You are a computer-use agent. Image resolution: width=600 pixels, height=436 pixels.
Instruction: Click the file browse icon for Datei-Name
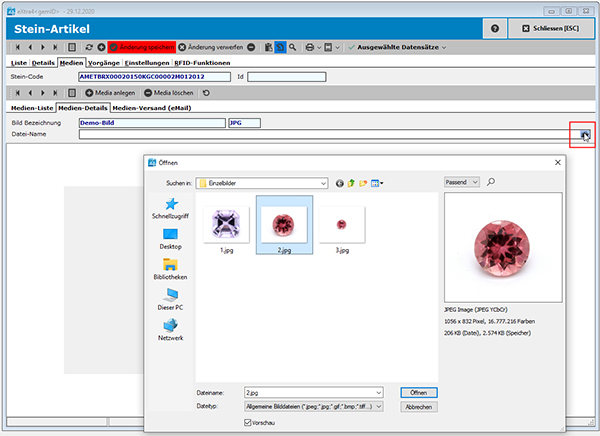584,134
